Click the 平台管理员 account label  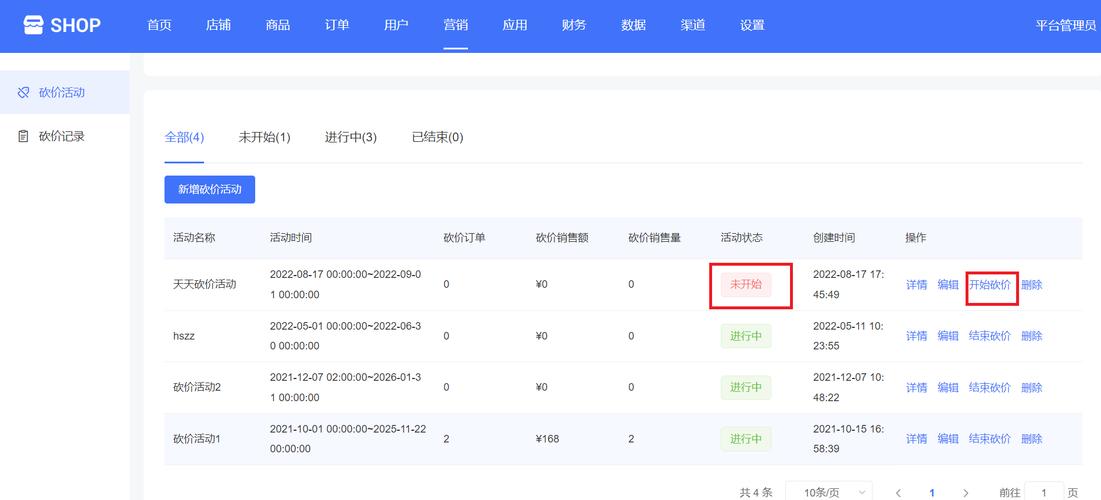click(1066, 25)
